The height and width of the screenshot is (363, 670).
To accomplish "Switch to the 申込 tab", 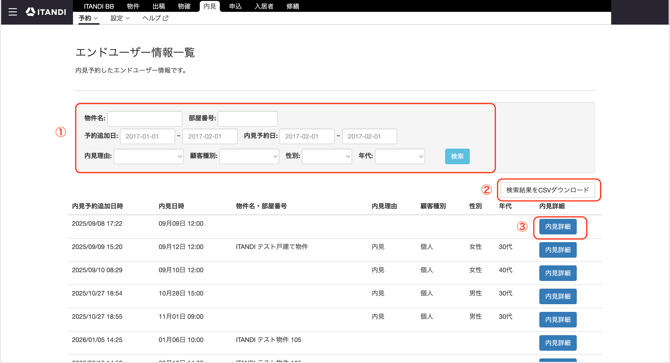I will click(x=235, y=6).
